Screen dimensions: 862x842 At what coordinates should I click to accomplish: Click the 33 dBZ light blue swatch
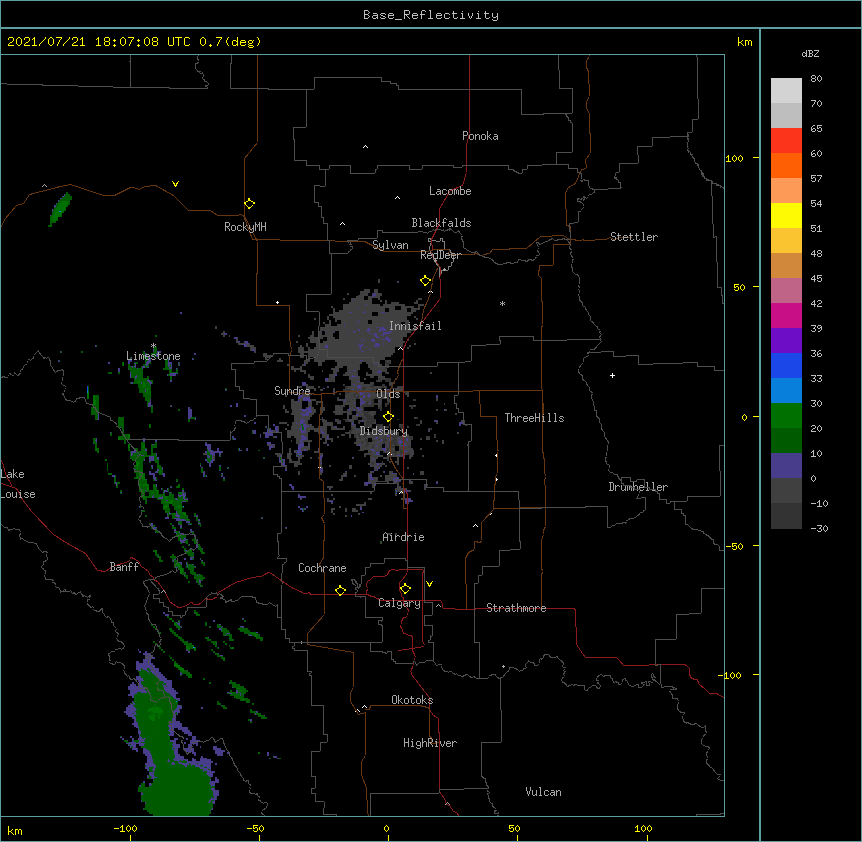pyautogui.click(x=786, y=390)
